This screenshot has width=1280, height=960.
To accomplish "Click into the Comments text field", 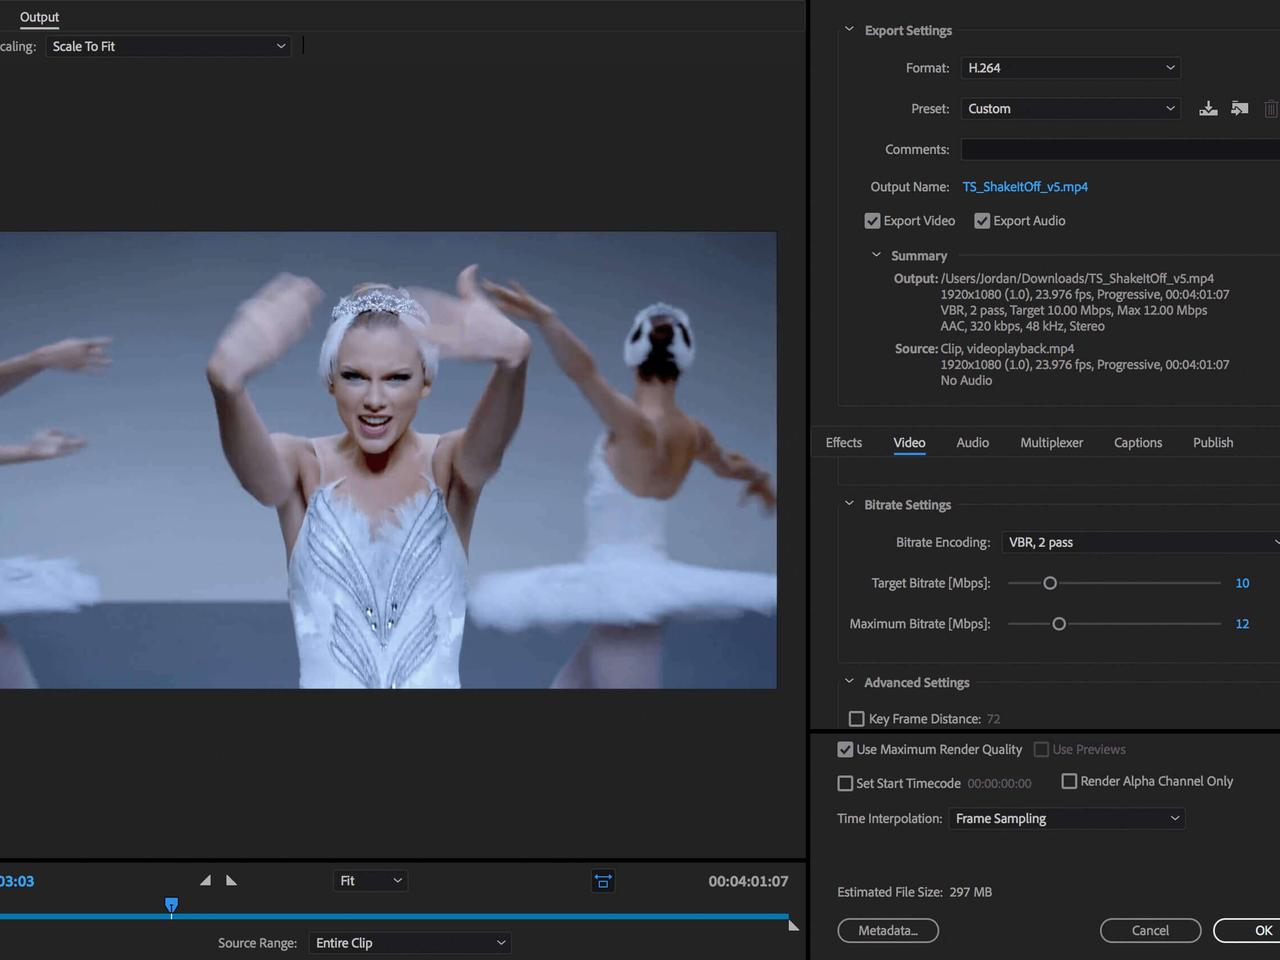I will (x=1120, y=149).
